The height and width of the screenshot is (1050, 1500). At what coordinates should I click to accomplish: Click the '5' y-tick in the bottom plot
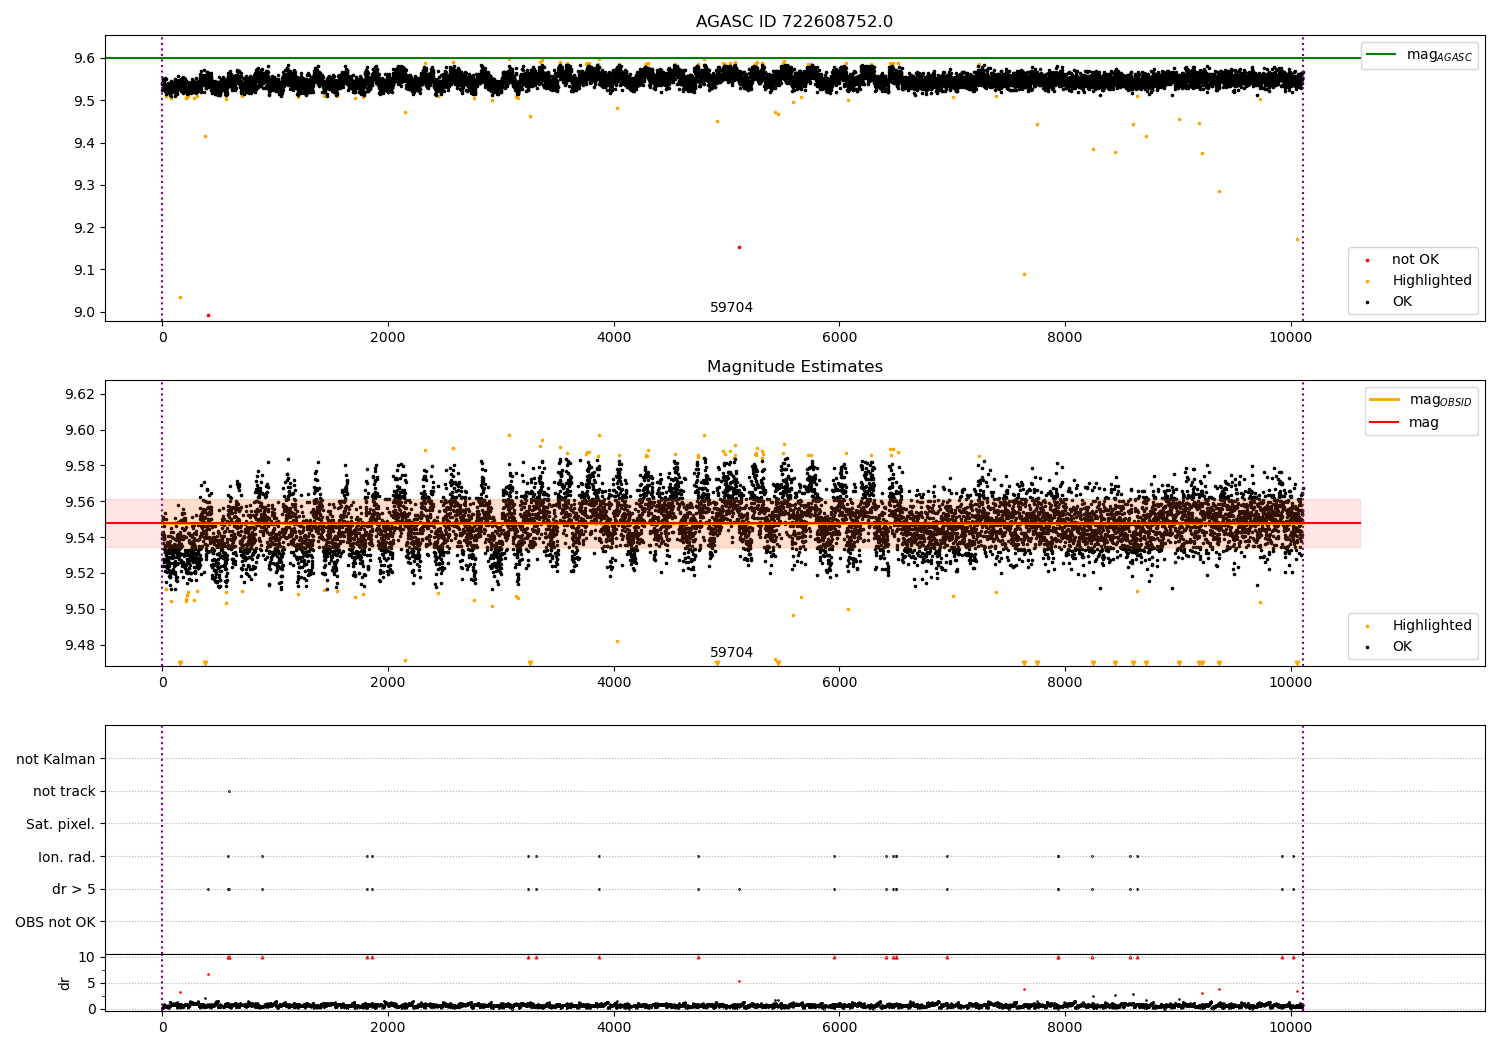pos(91,983)
